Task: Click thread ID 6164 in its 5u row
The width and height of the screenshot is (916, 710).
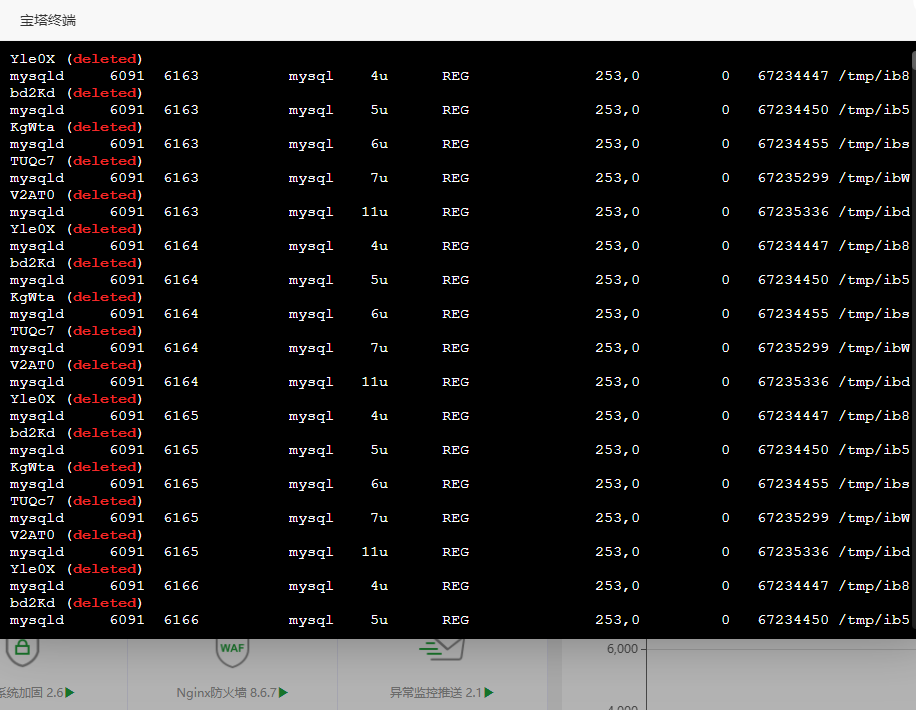Action: (181, 280)
